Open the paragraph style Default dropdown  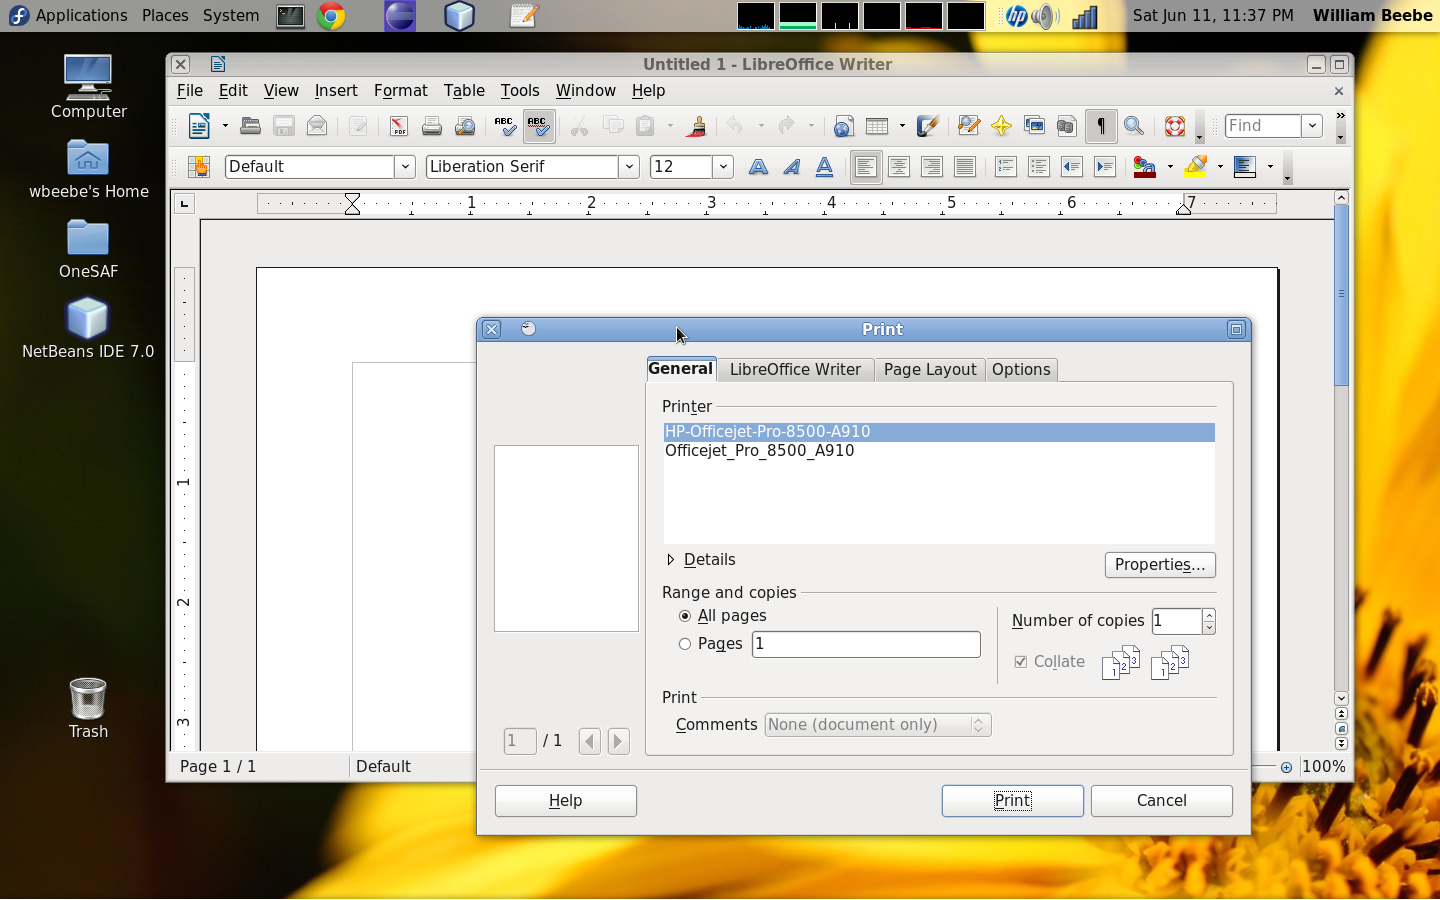click(x=405, y=167)
